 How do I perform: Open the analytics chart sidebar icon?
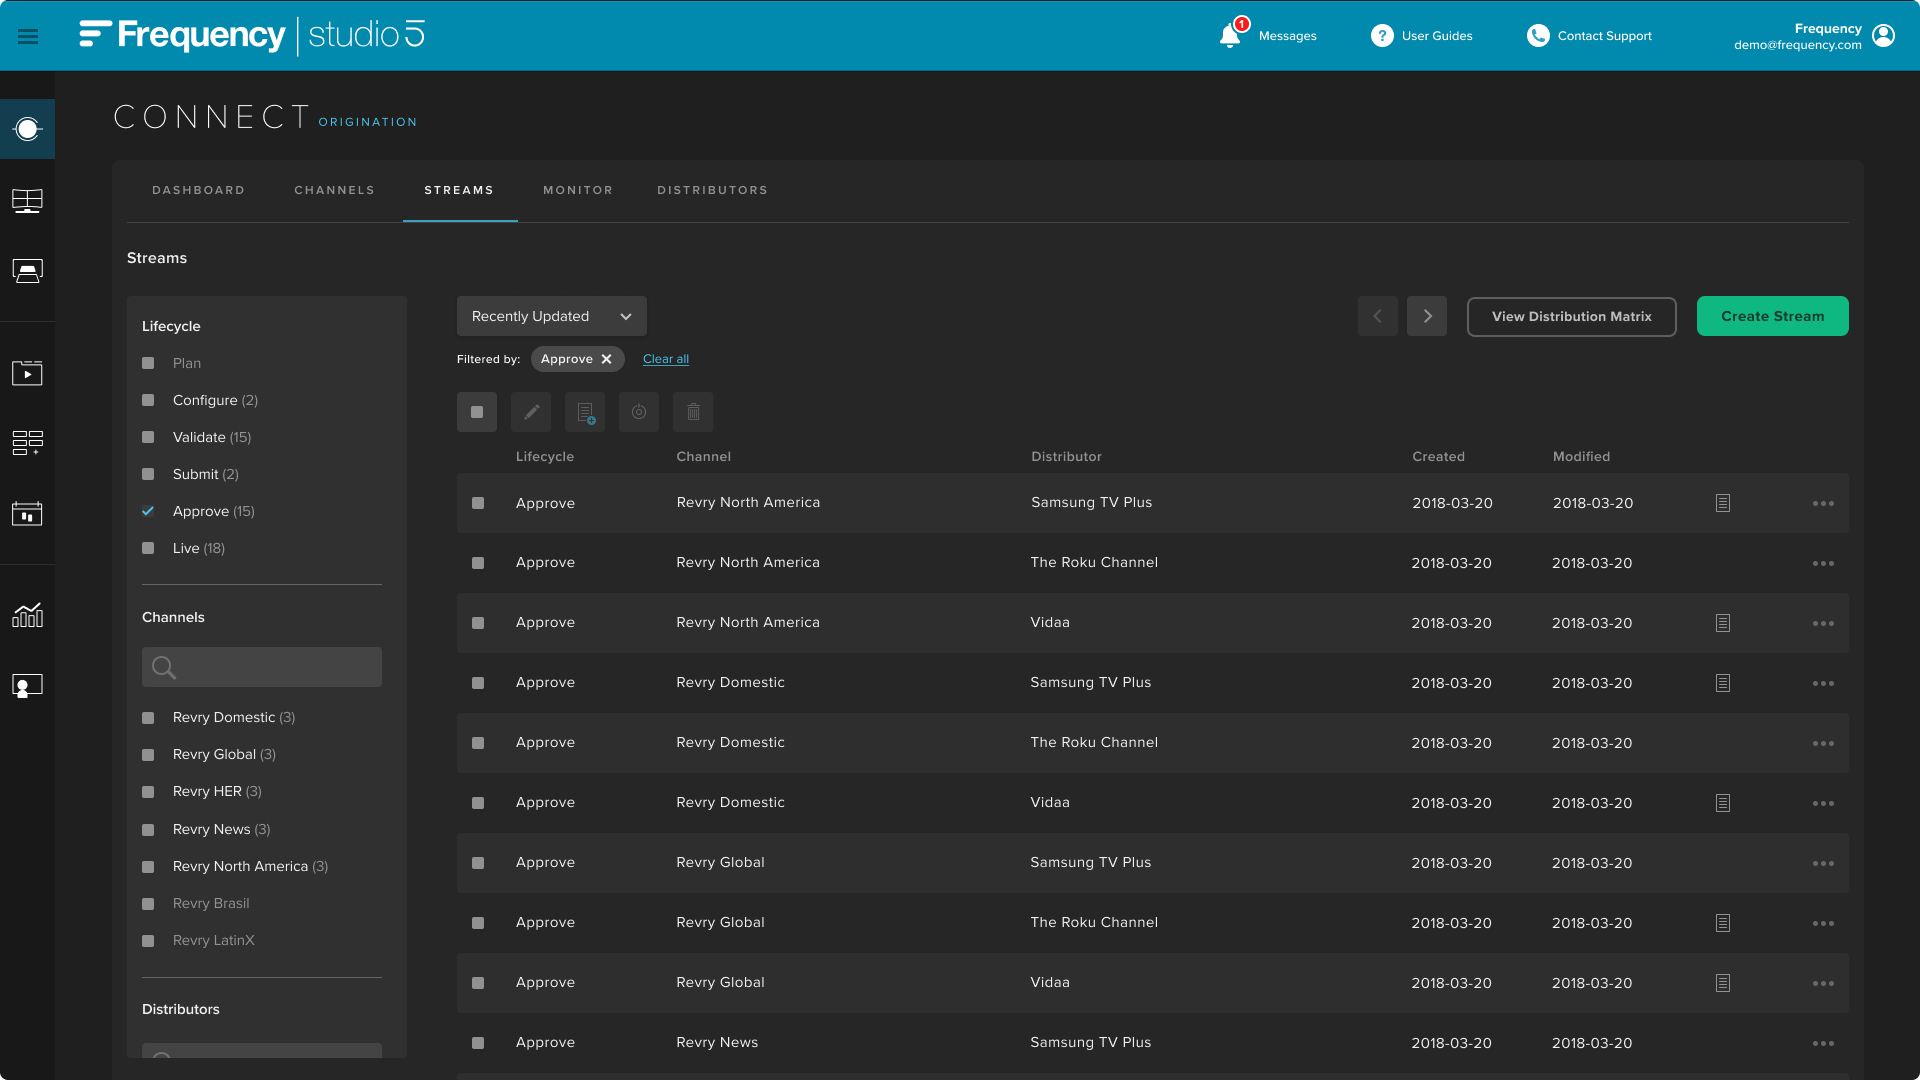pos(27,615)
